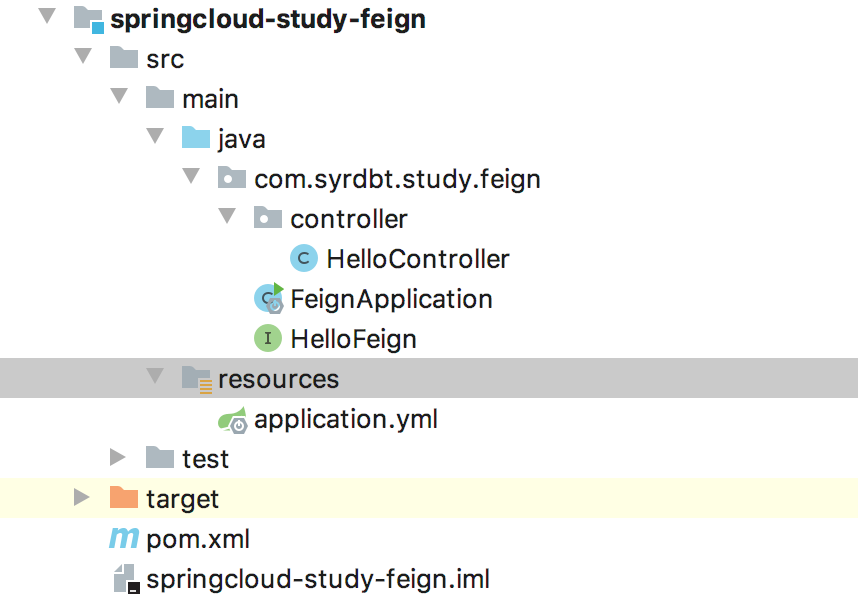Screen dimensions: 858x600
Task: Expand the test folder
Action: (118, 458)
